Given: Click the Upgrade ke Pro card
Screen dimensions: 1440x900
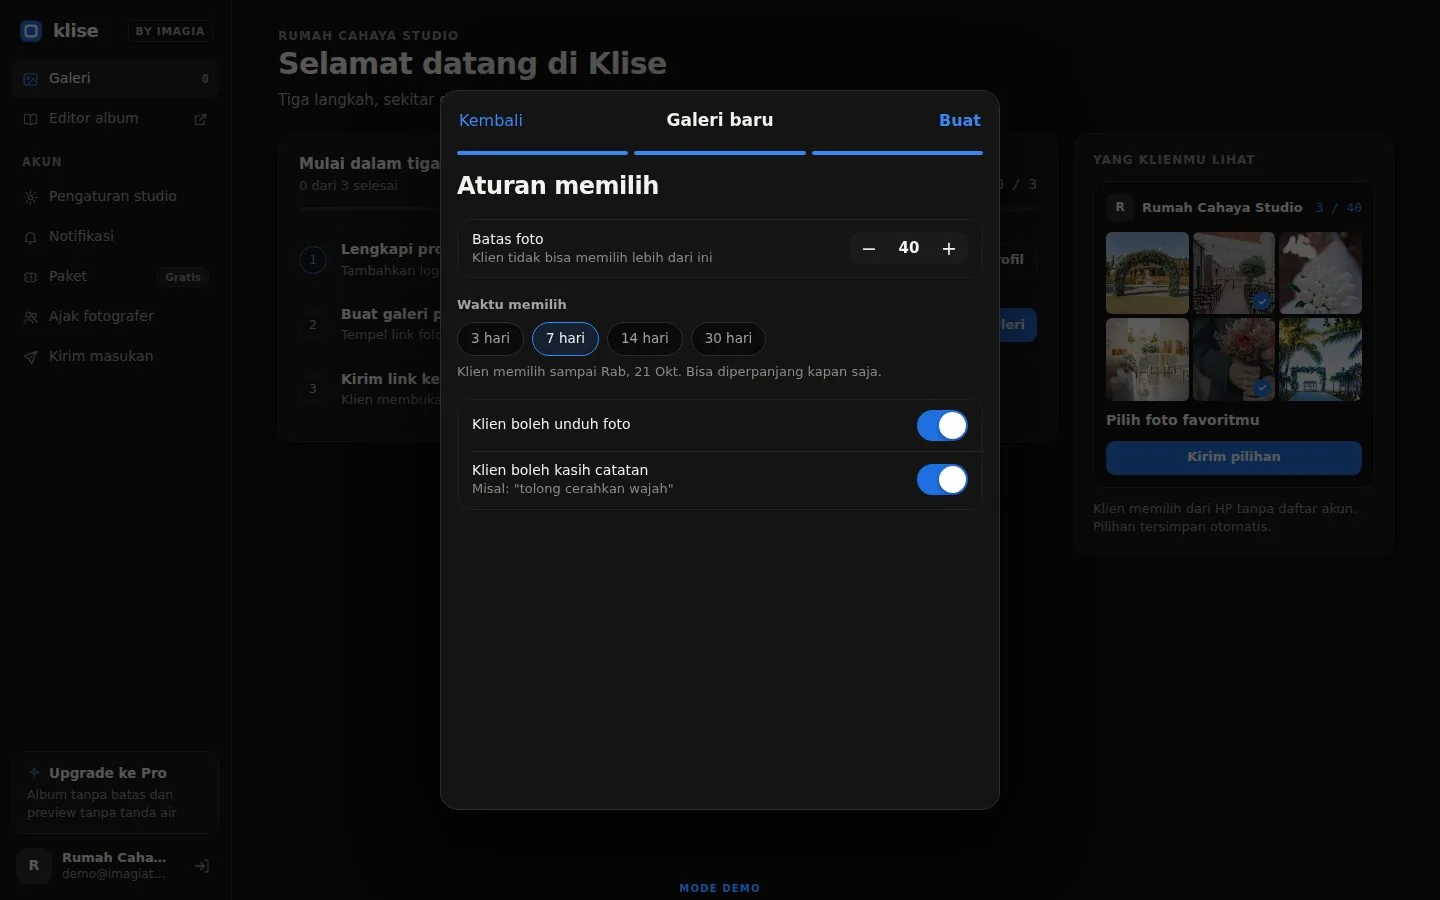Looking at the screenshot, I should (x=116, y=792).
